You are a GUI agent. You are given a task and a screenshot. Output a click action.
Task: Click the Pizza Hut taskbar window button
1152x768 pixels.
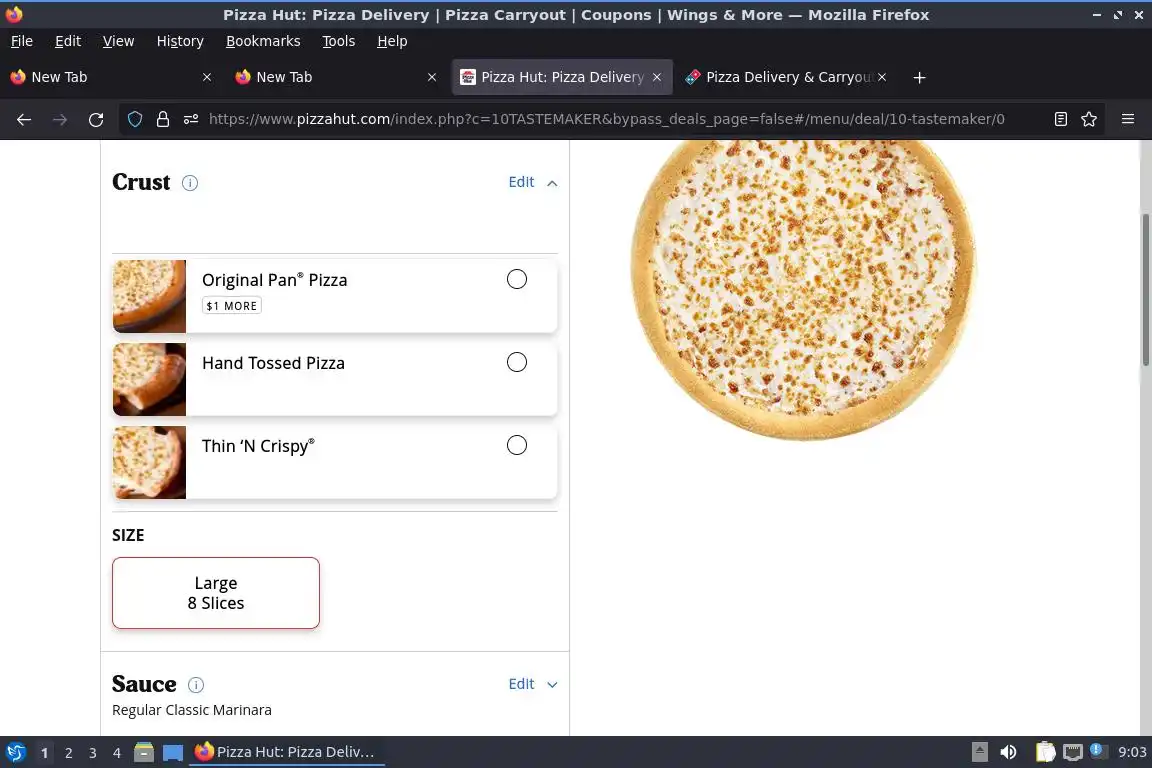point(287,752)
